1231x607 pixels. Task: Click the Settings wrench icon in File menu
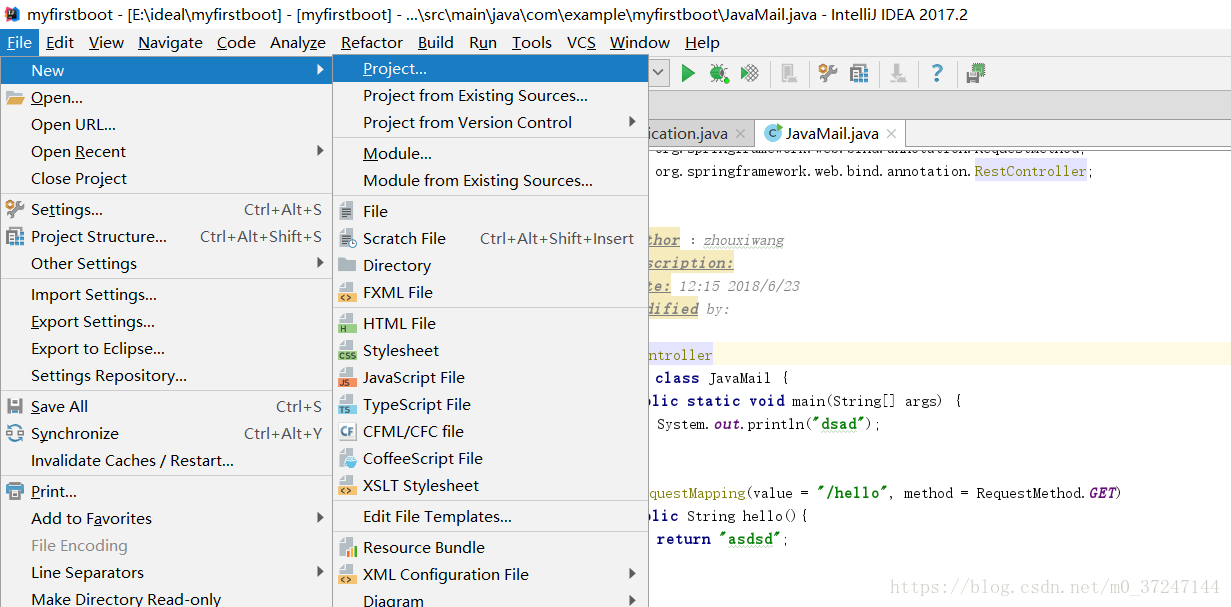click(x=15, y=209)
